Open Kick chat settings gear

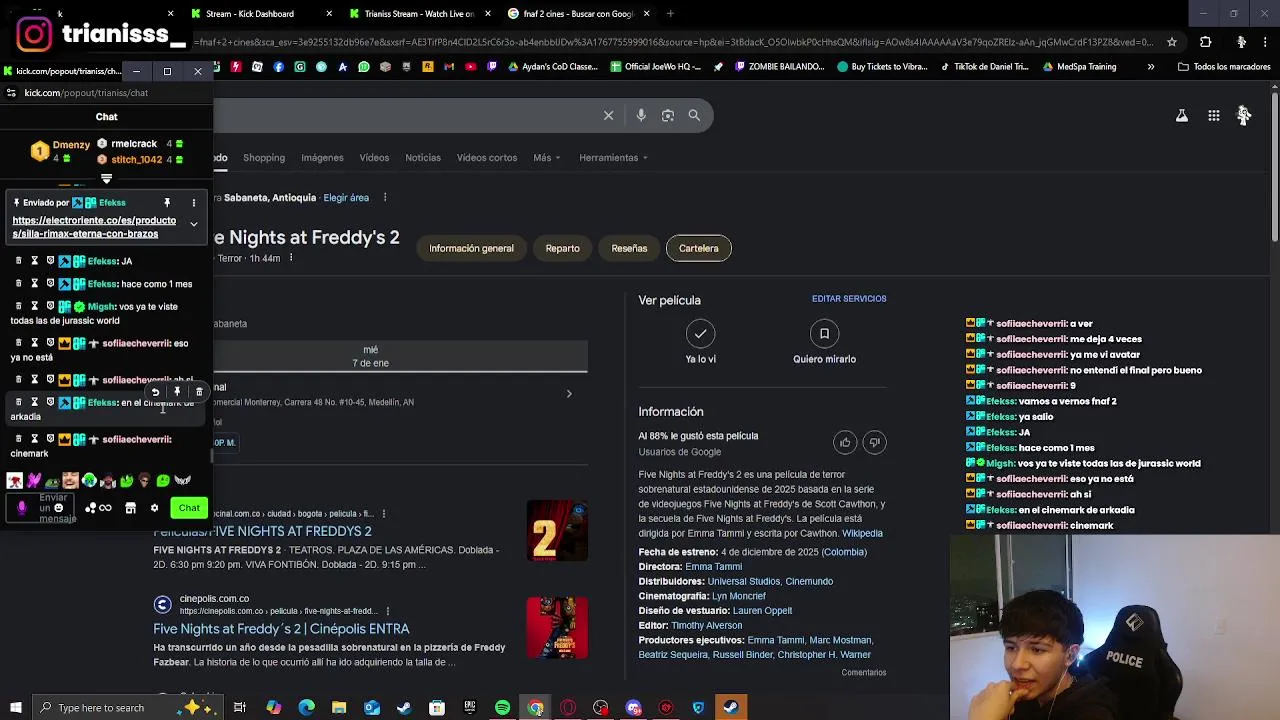[154, 508]
